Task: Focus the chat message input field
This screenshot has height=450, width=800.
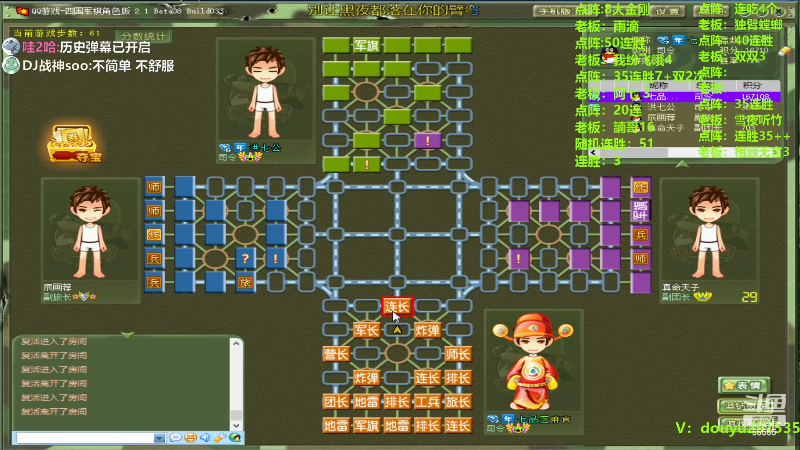Action: (85, 438)
